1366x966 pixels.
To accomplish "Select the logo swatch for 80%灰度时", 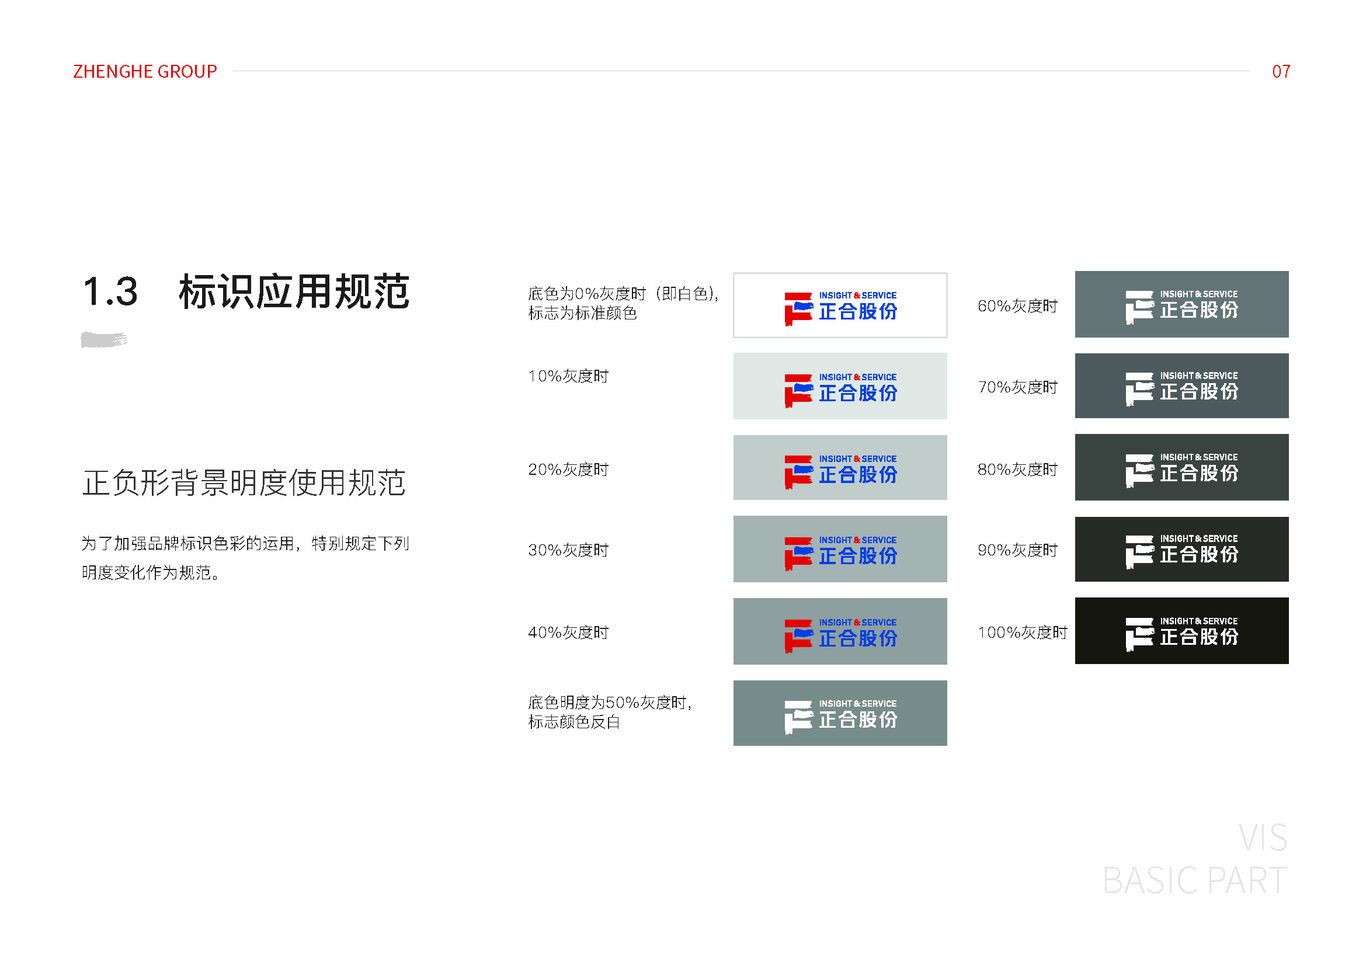I will tap(1182, 467).
